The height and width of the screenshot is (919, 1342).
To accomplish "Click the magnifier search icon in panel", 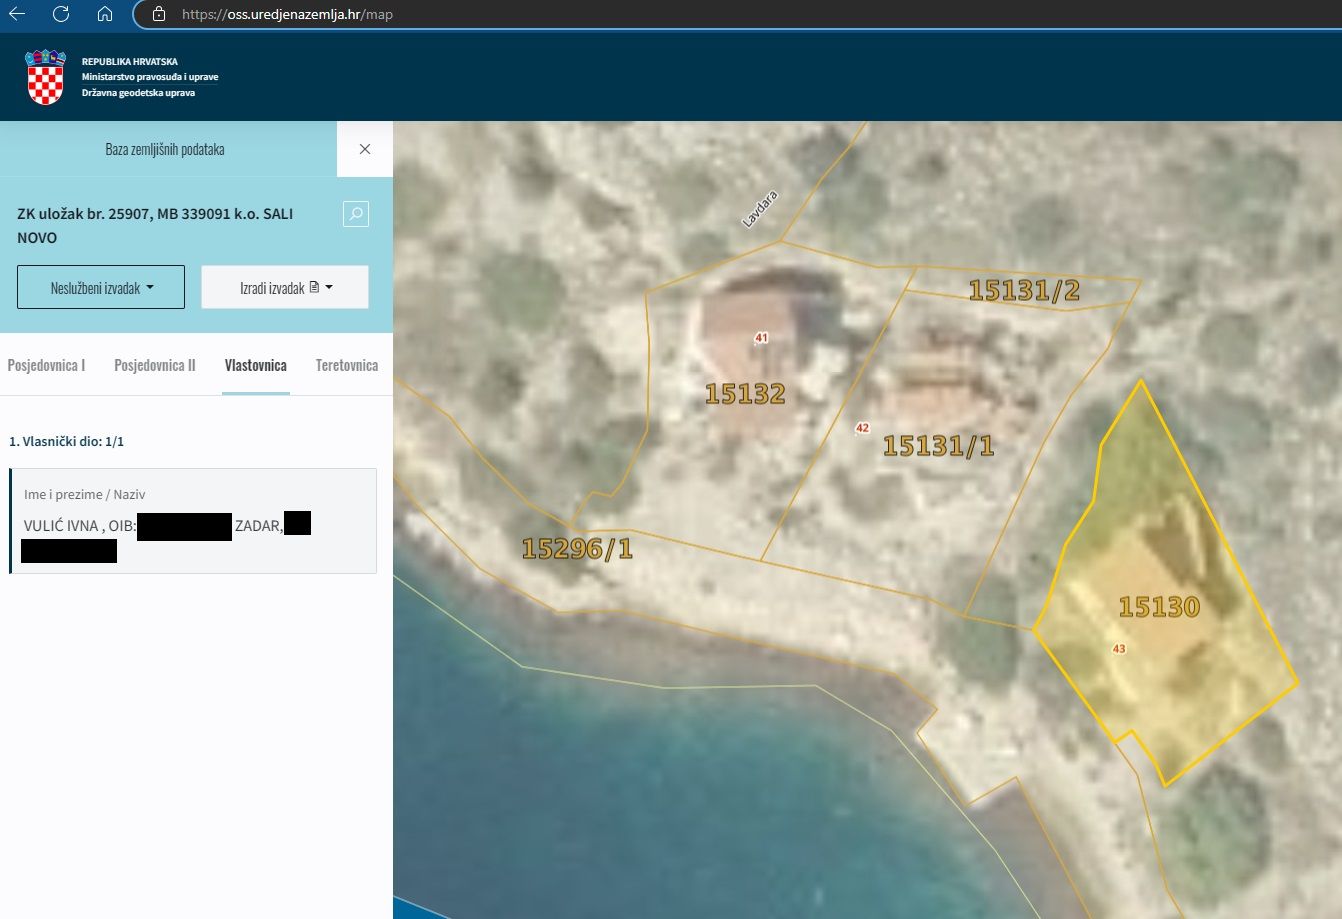I will [356, 214].
